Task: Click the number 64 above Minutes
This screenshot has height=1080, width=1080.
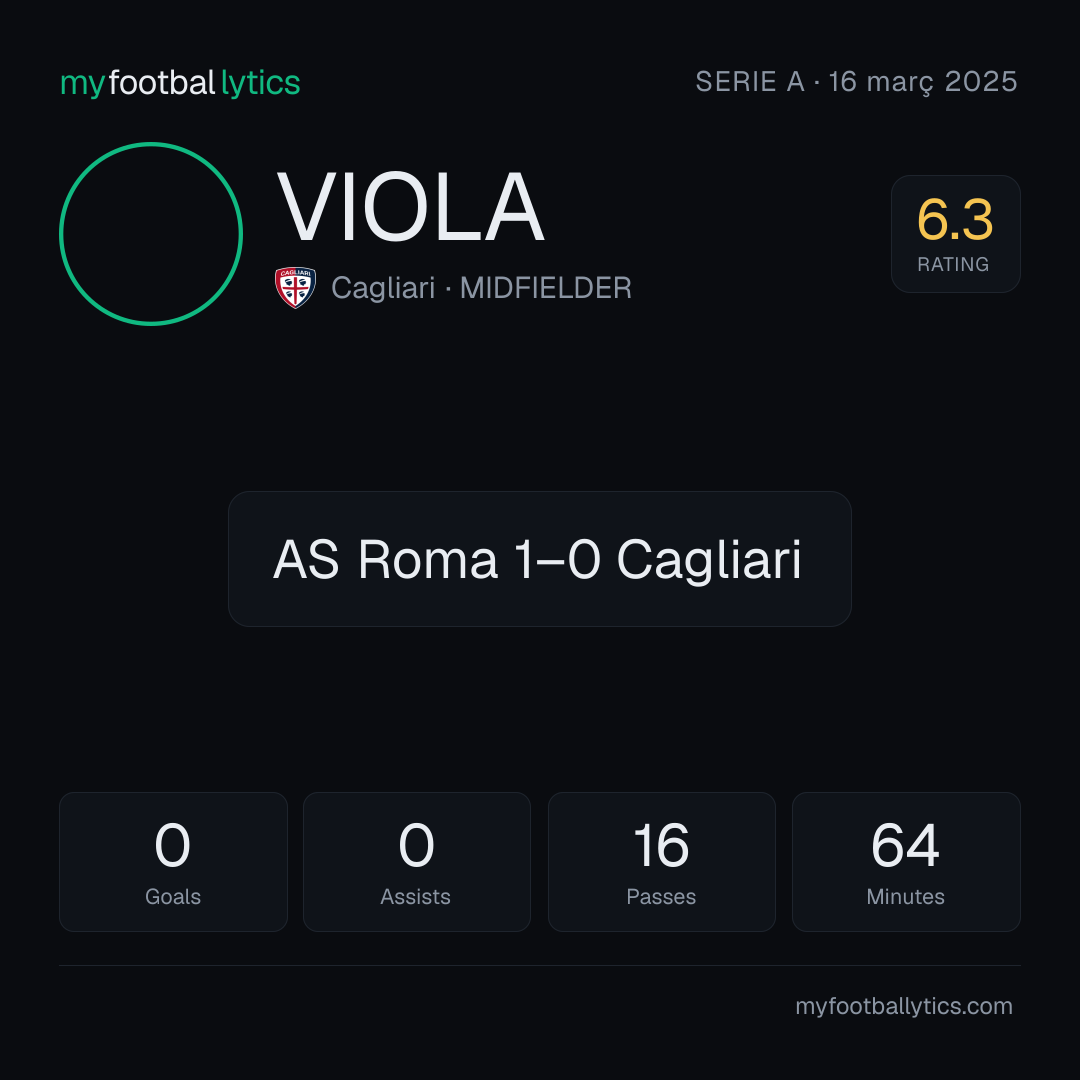Action: (905, 844)
